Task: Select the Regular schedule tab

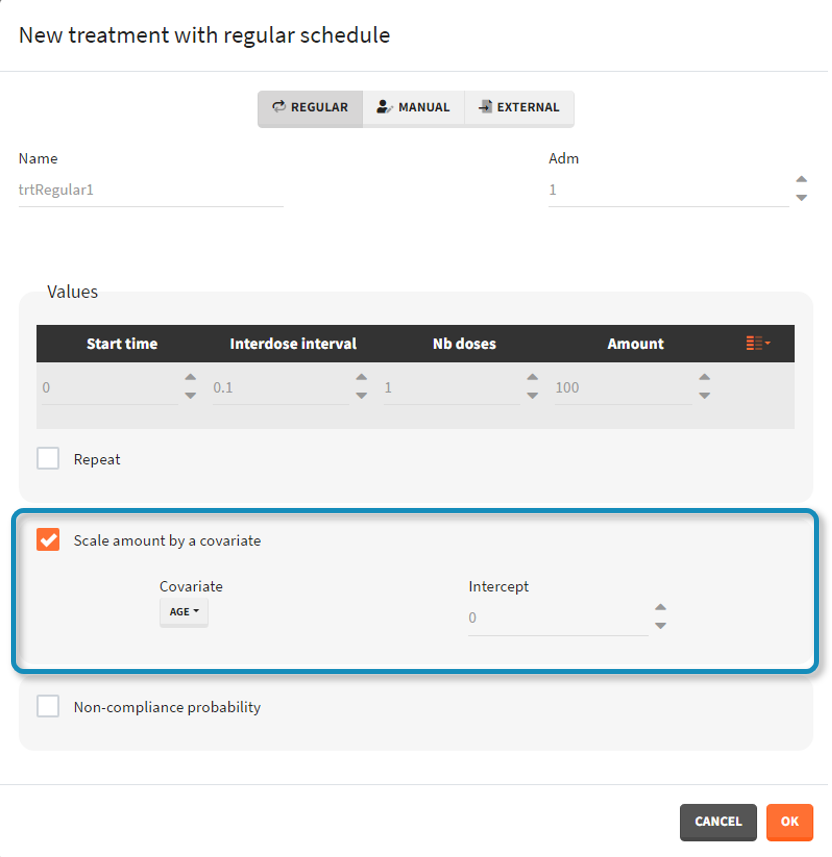Action: [310, 108]
